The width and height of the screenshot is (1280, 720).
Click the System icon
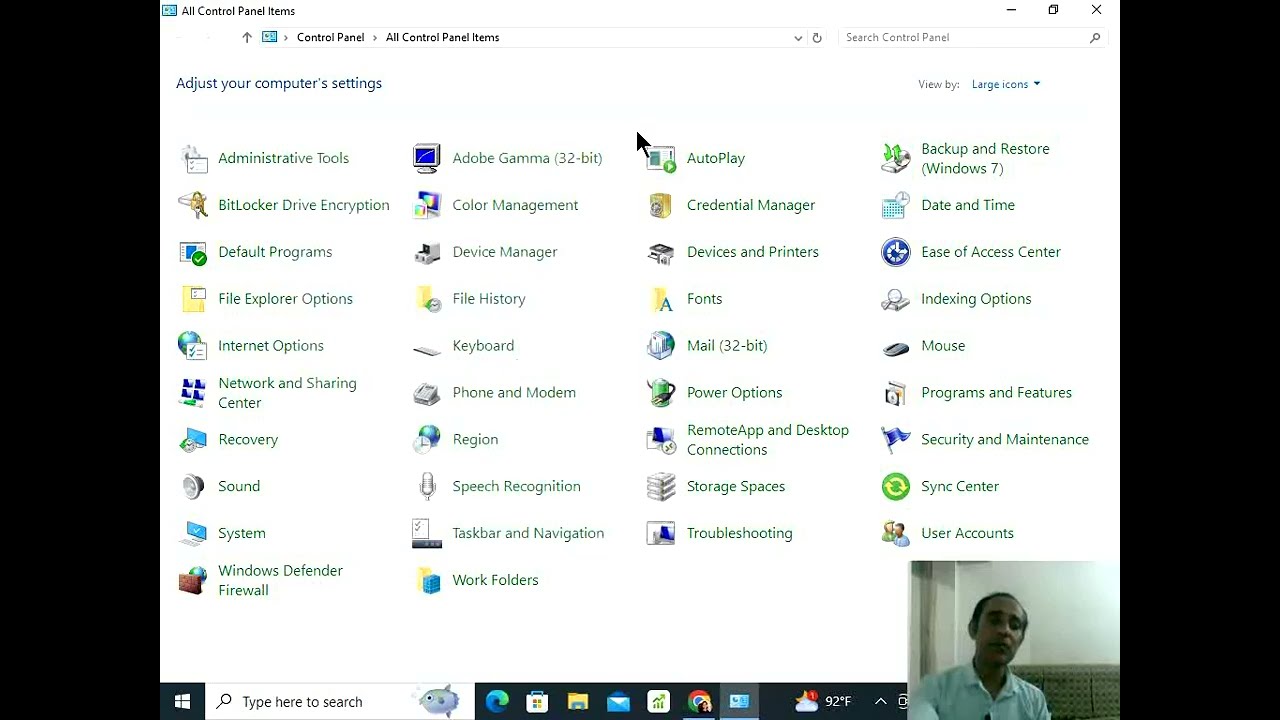click(x=193, y=534)
